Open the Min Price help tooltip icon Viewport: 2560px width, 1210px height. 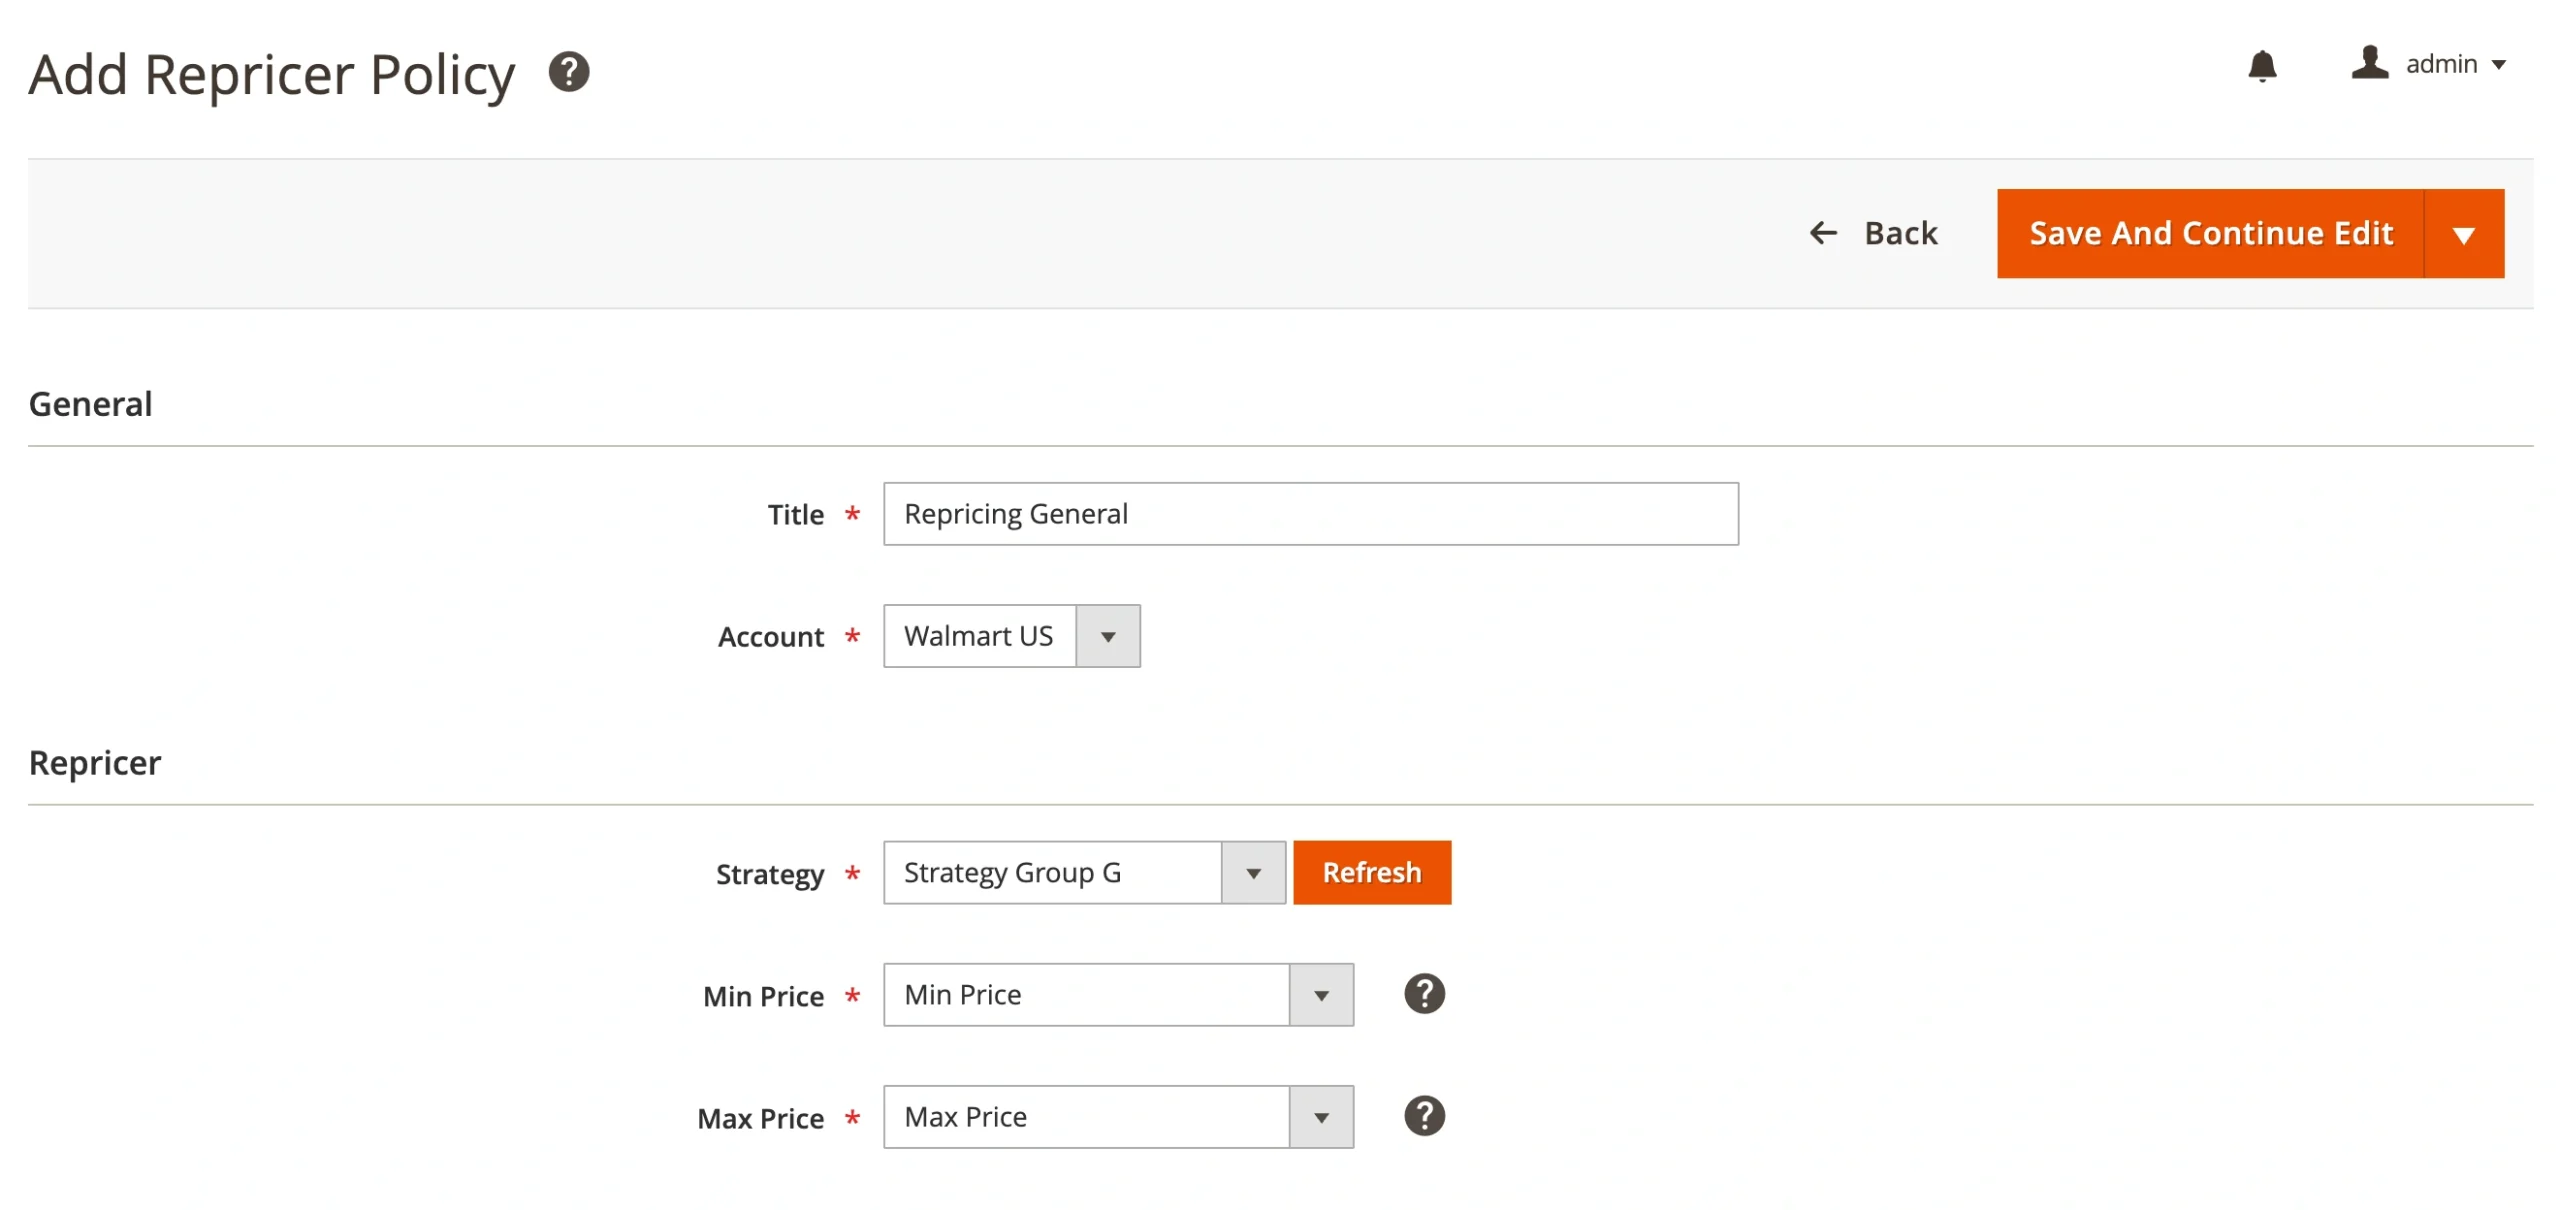(x=1423, y=994)
